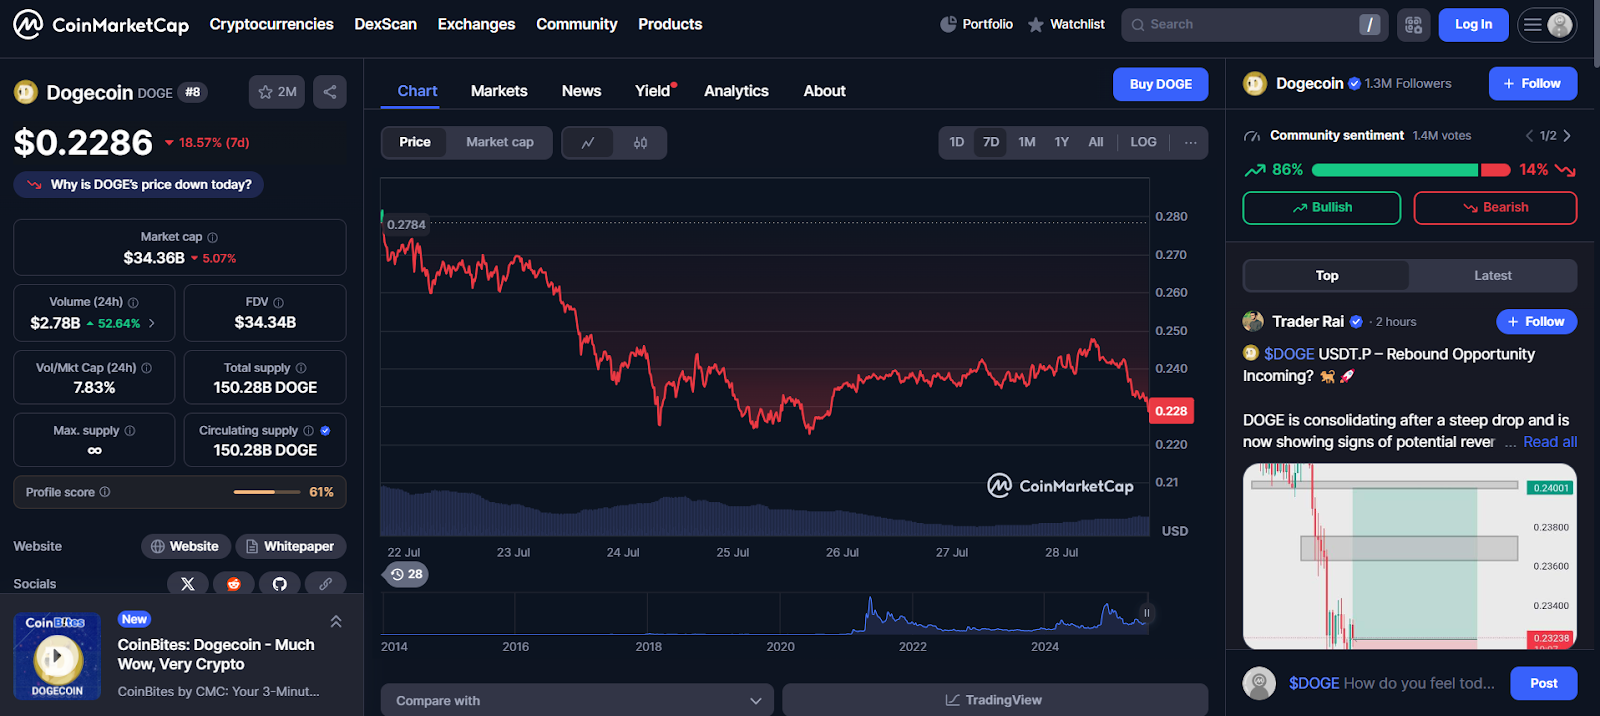This screenshot has height=716, width=1600.
Task: Open the Analytics tab
Action: click(737, 91)
